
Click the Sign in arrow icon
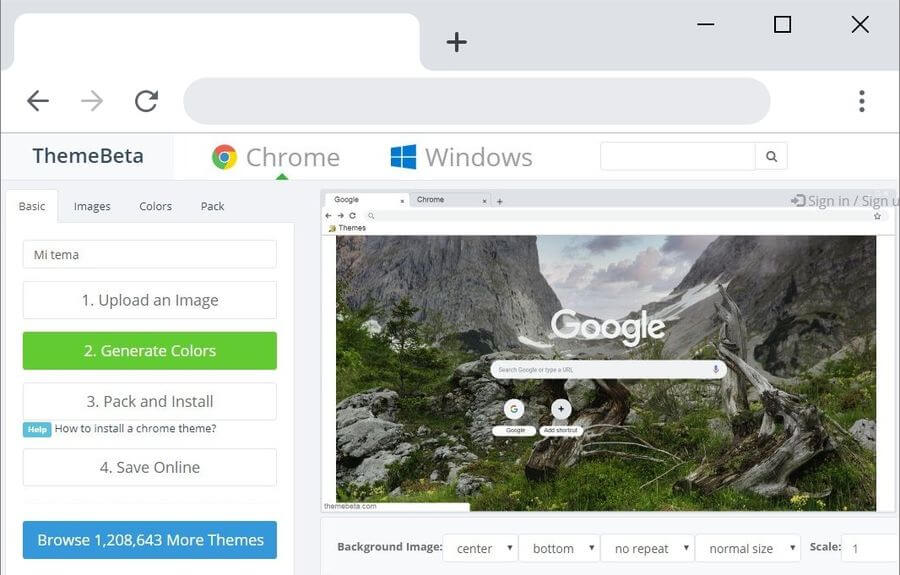tap(798, 200)
